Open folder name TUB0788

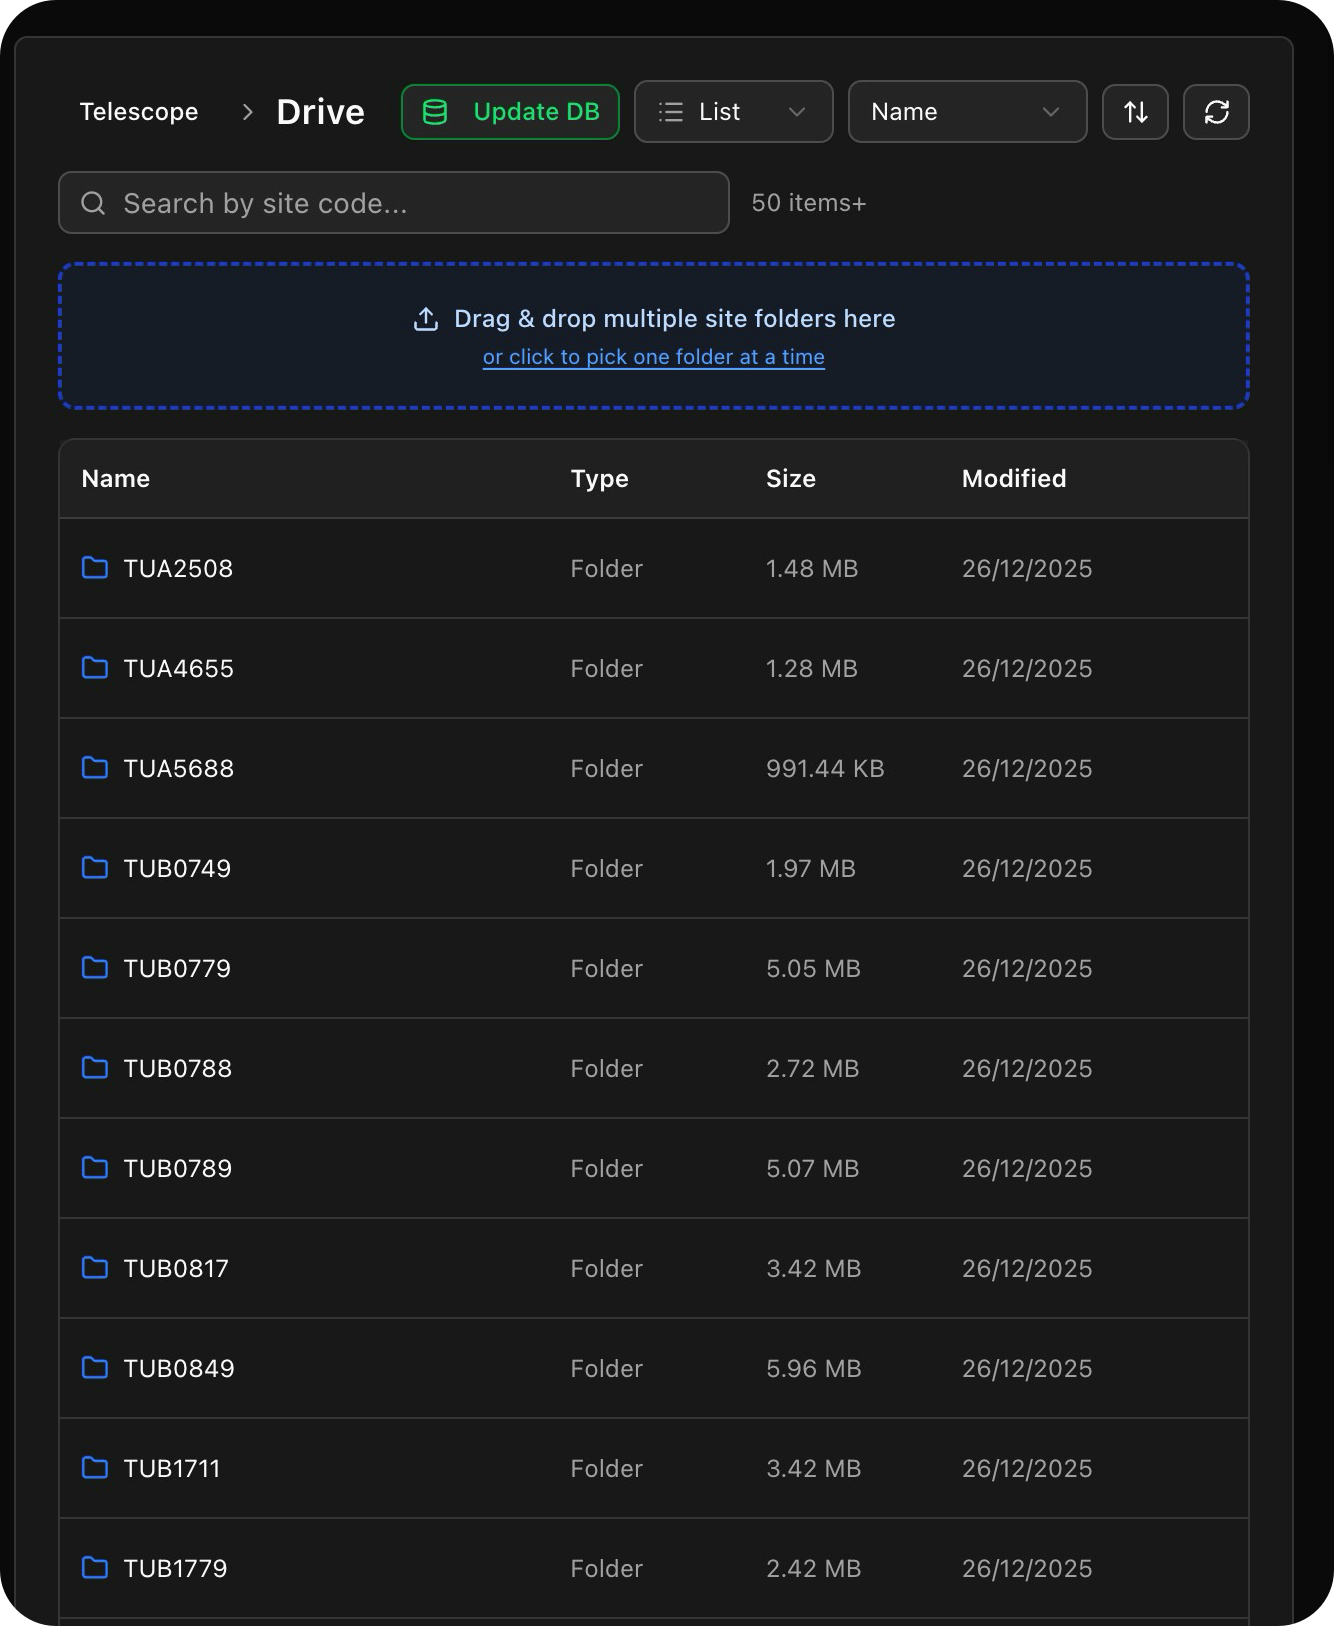(x=178, y=1069)
